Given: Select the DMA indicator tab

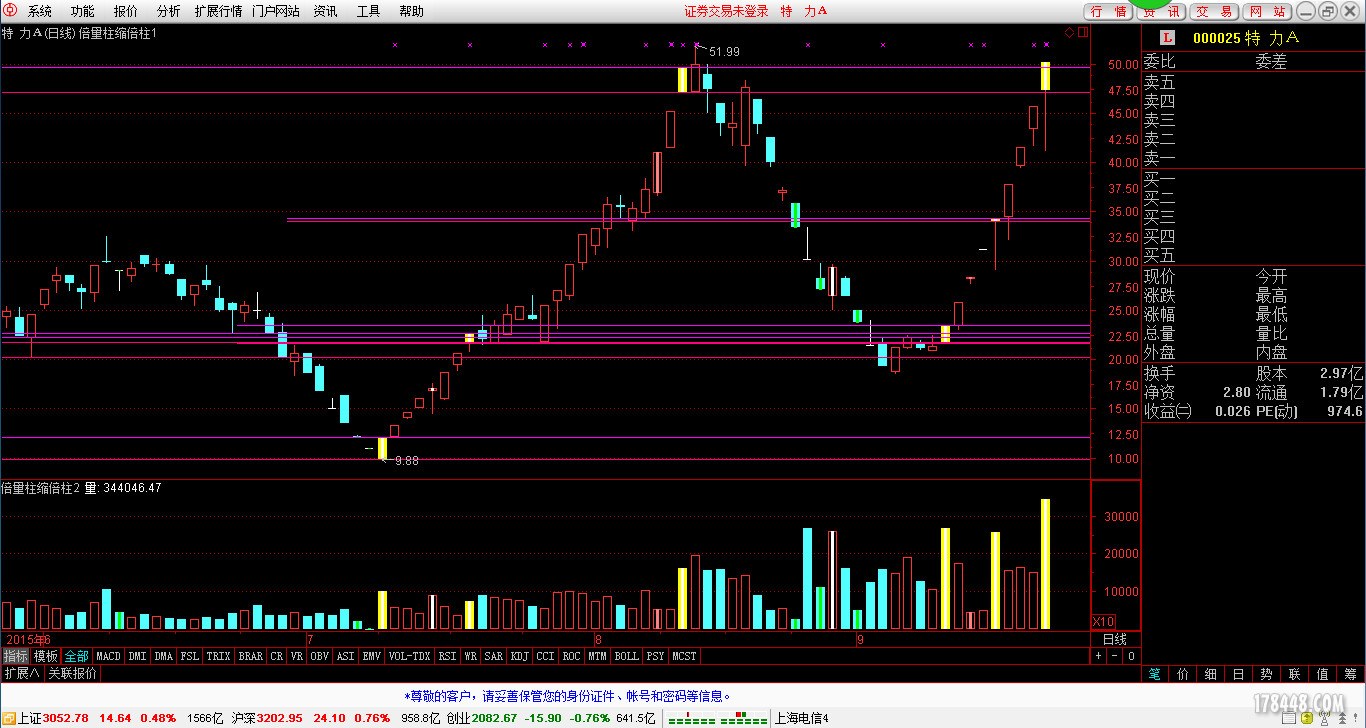Looking at the screenshot, I should [164, 656].
